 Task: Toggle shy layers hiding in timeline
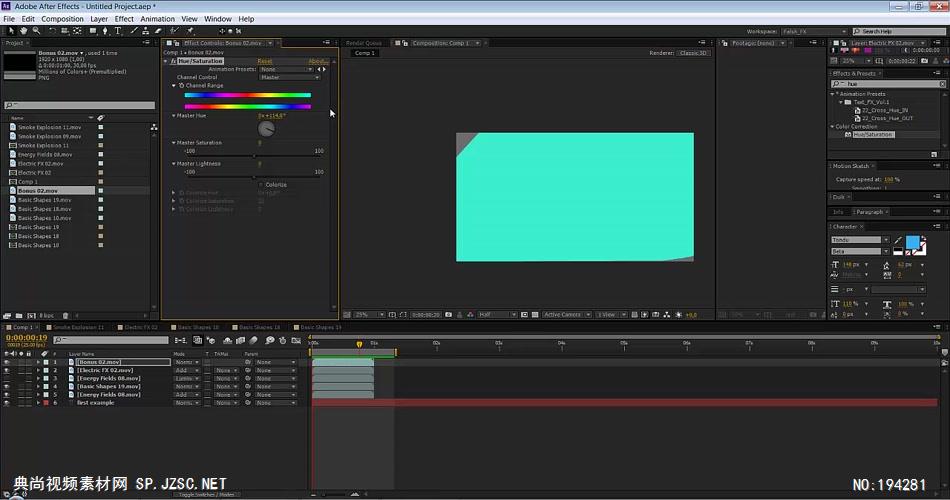(x=228, y=341)
